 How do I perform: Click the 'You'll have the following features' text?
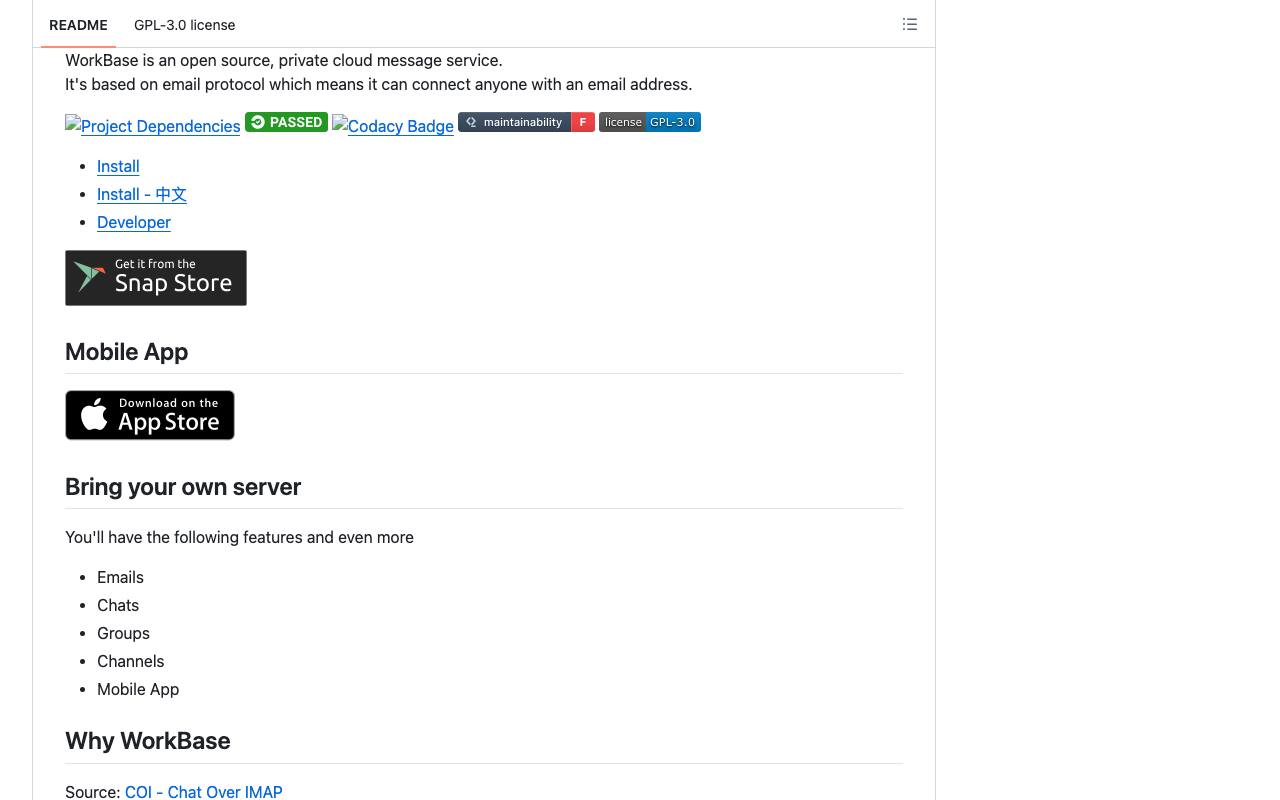tap(240, 537)
